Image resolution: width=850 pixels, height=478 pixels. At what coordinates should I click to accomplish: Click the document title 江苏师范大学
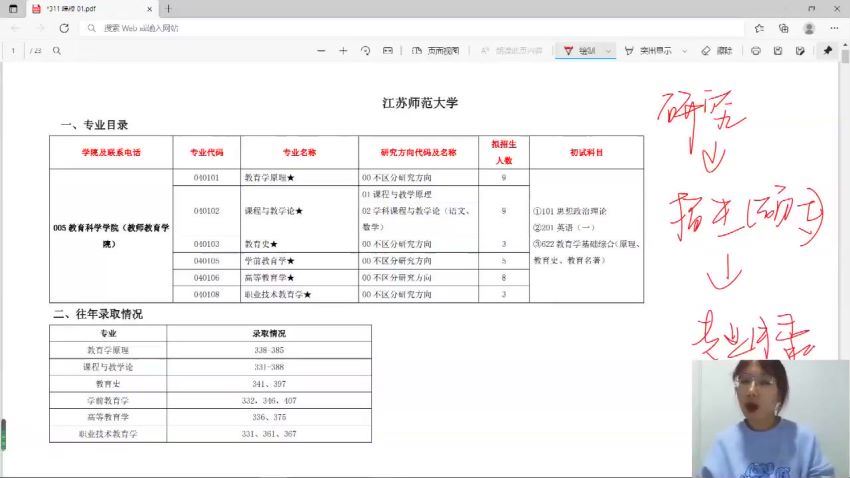tap(420, 103)
